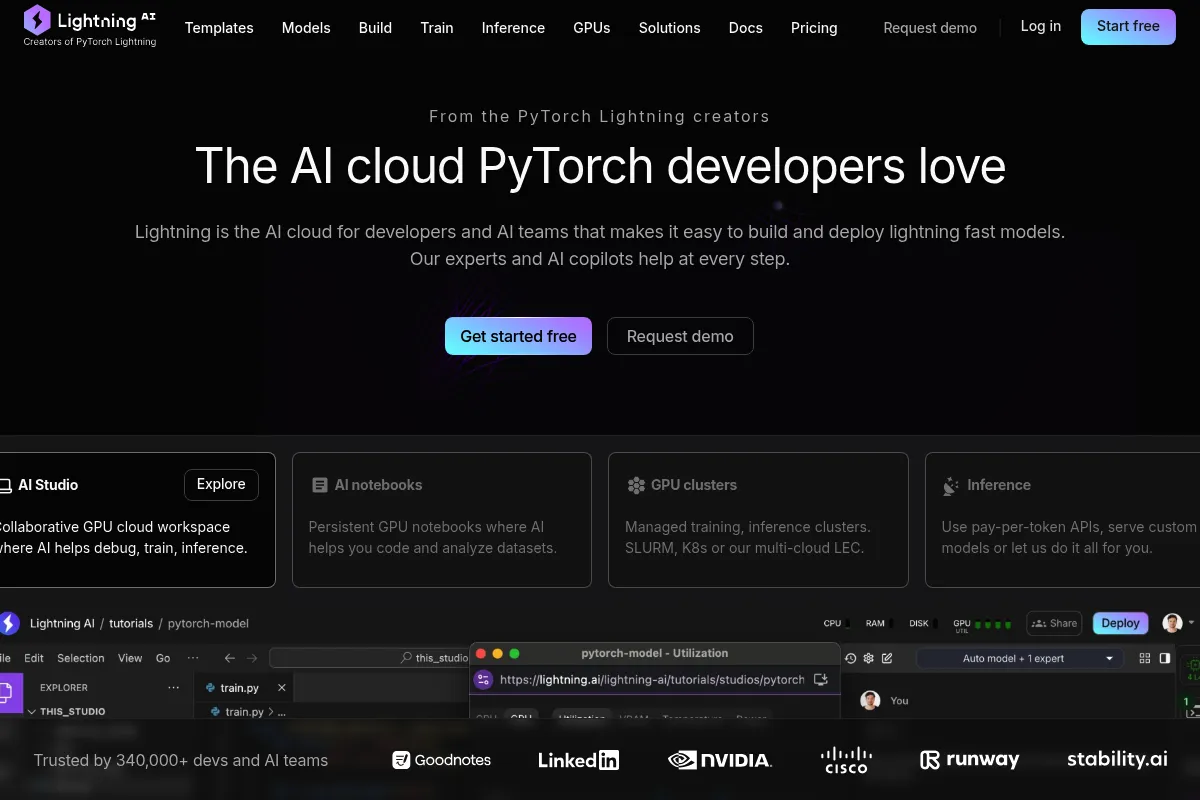Viewport: 1200px width, 800px height.
Task: Click the AI notebooks icon
Action: pos(320,485)
